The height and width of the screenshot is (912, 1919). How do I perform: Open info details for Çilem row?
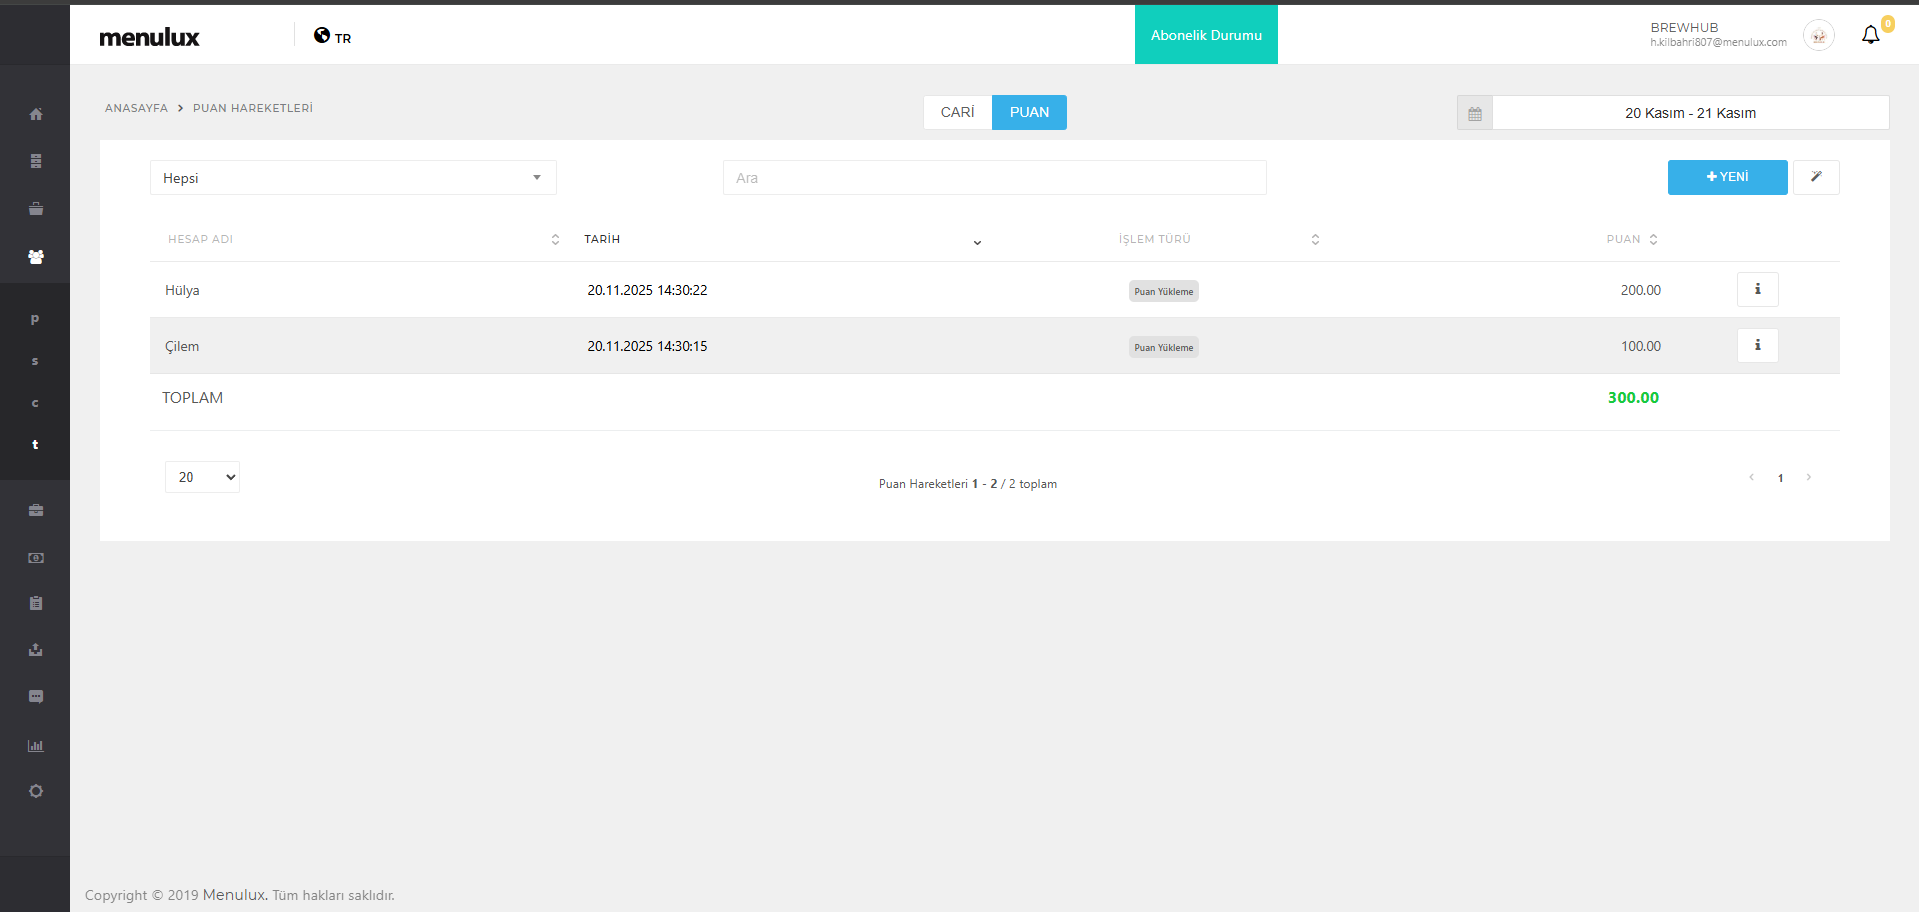1757,346
